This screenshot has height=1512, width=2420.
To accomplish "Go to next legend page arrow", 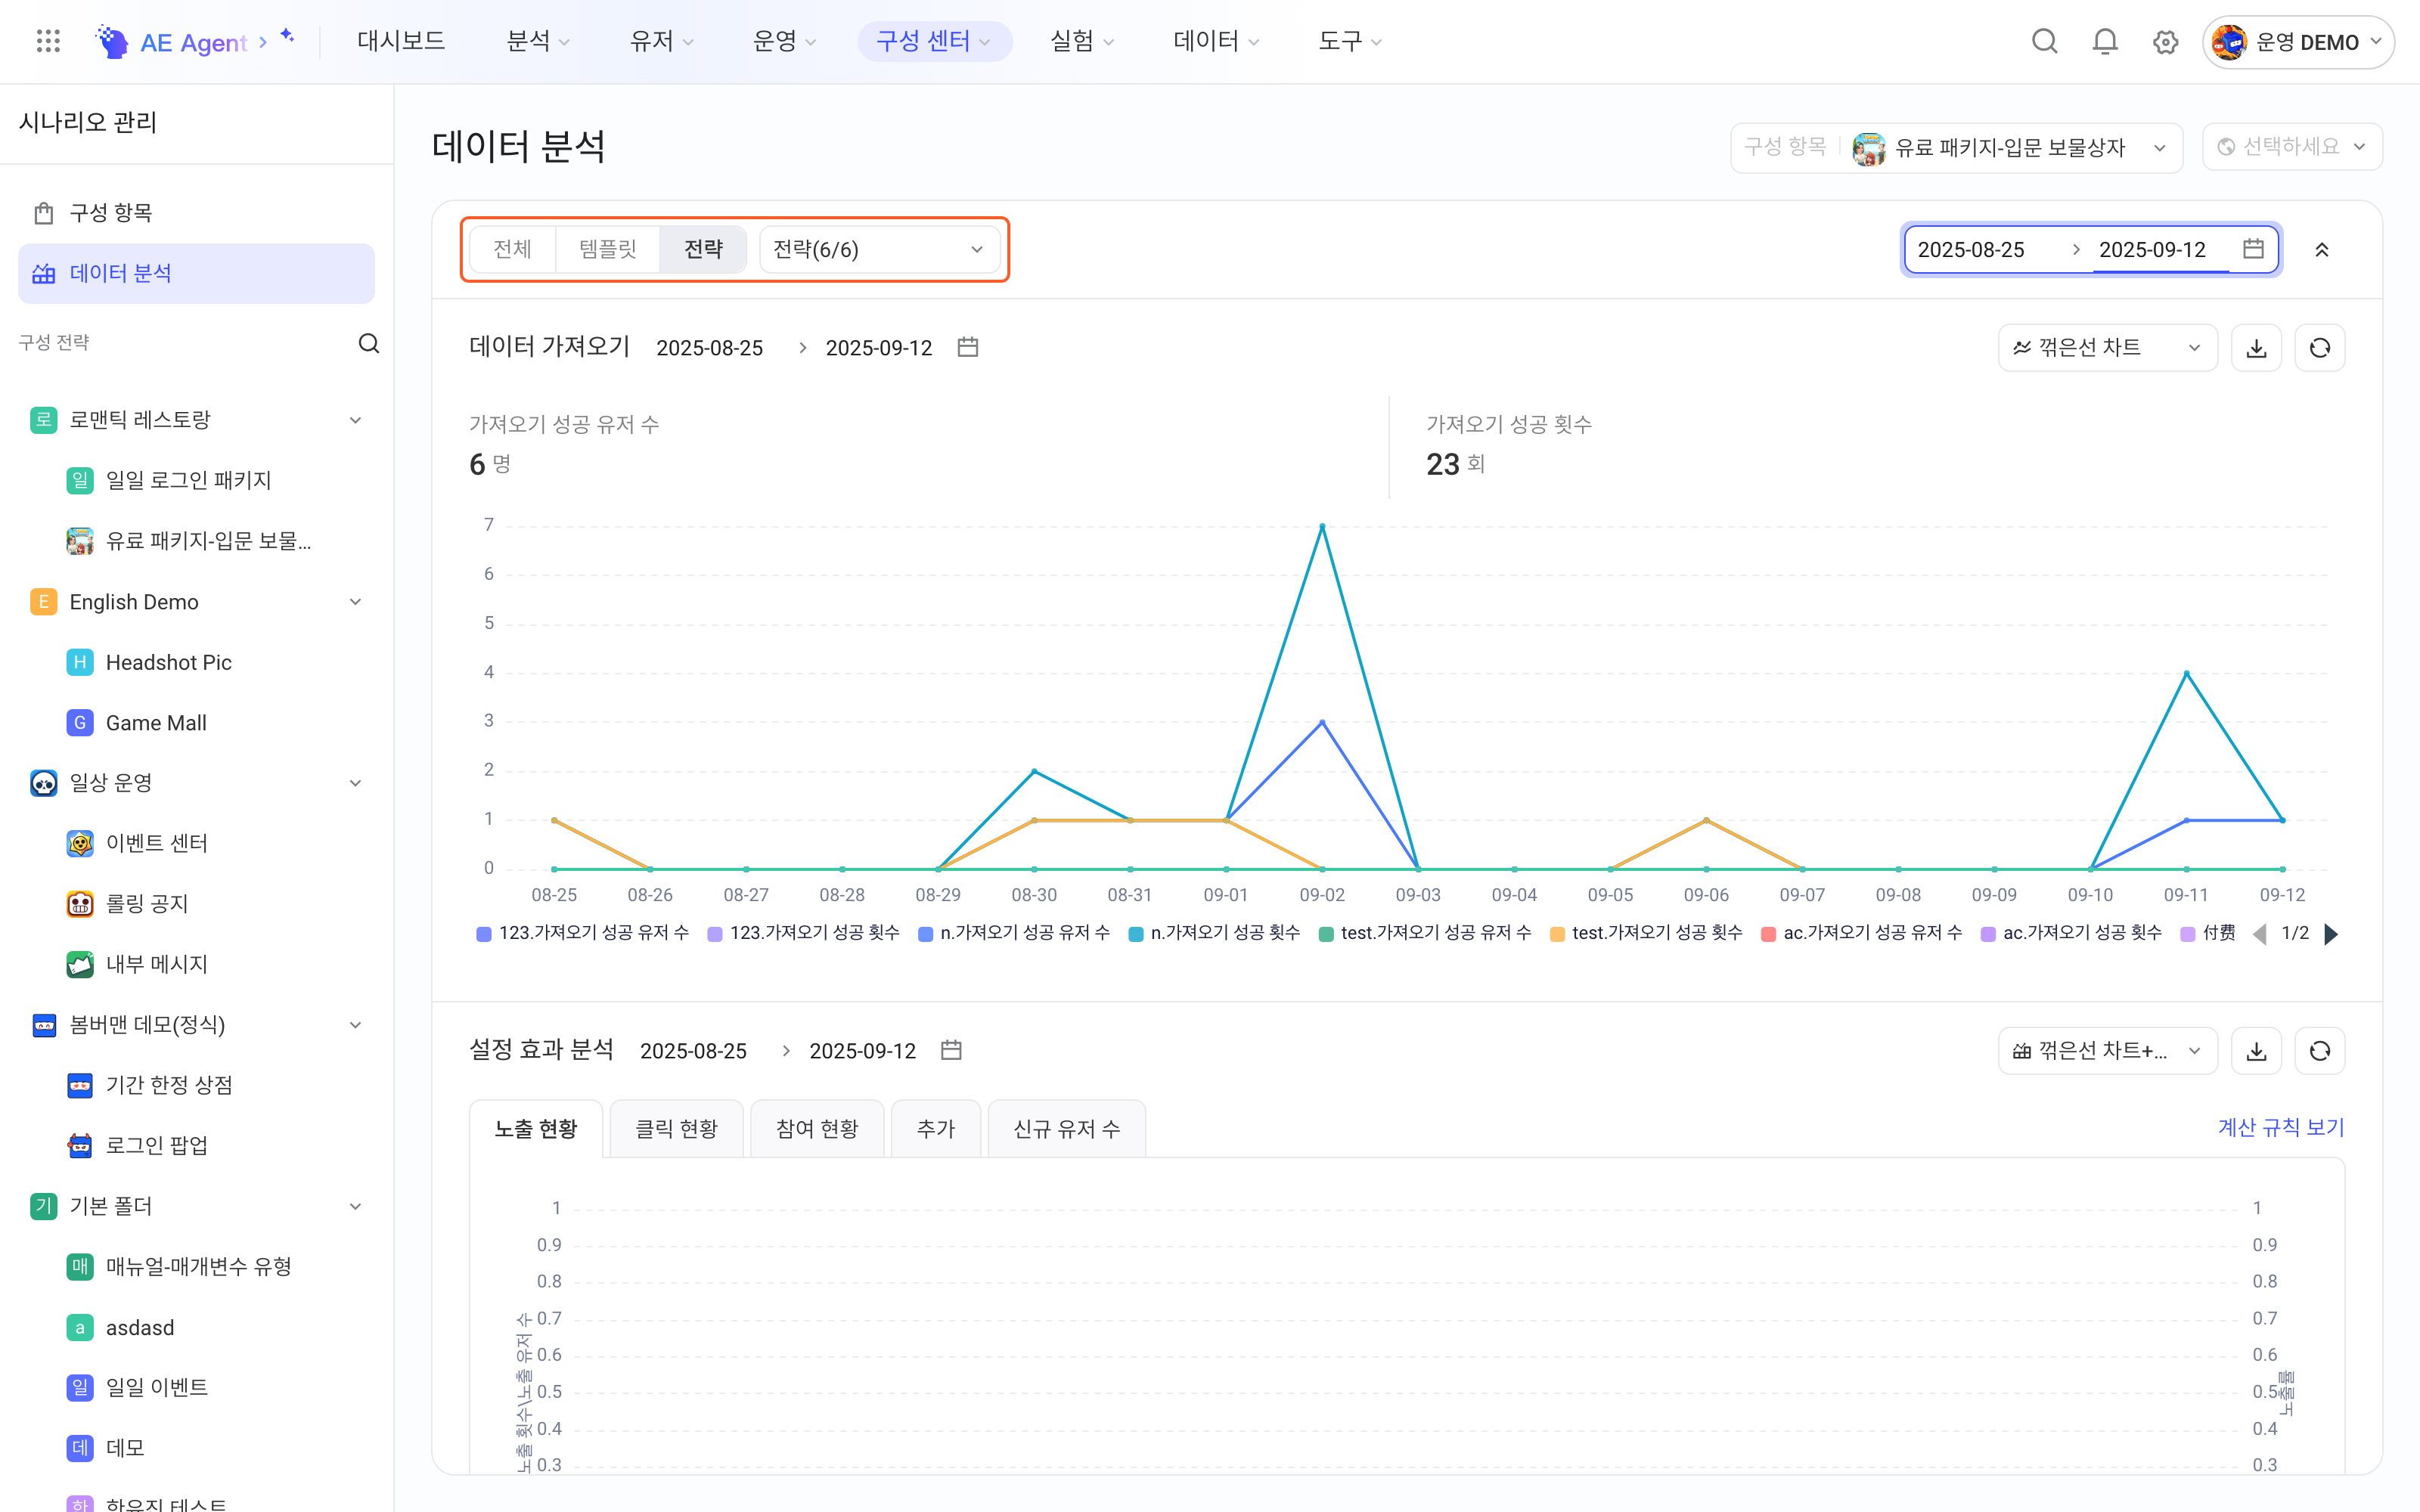I will [x=2331, y=933].
